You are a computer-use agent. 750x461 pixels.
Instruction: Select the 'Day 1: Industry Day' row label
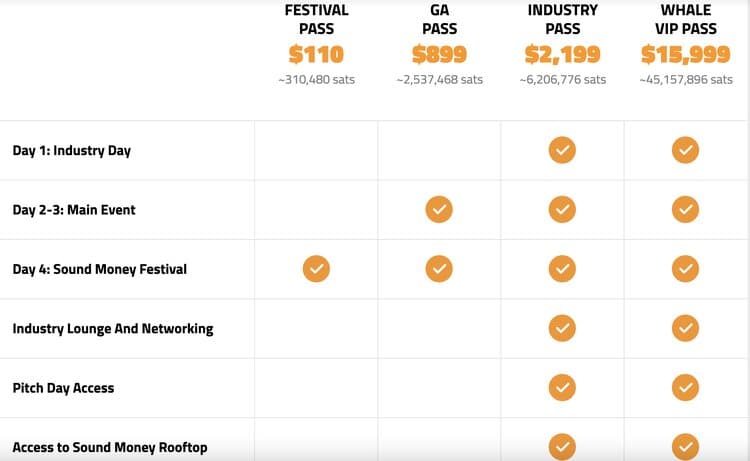click(x=72, y=151)
